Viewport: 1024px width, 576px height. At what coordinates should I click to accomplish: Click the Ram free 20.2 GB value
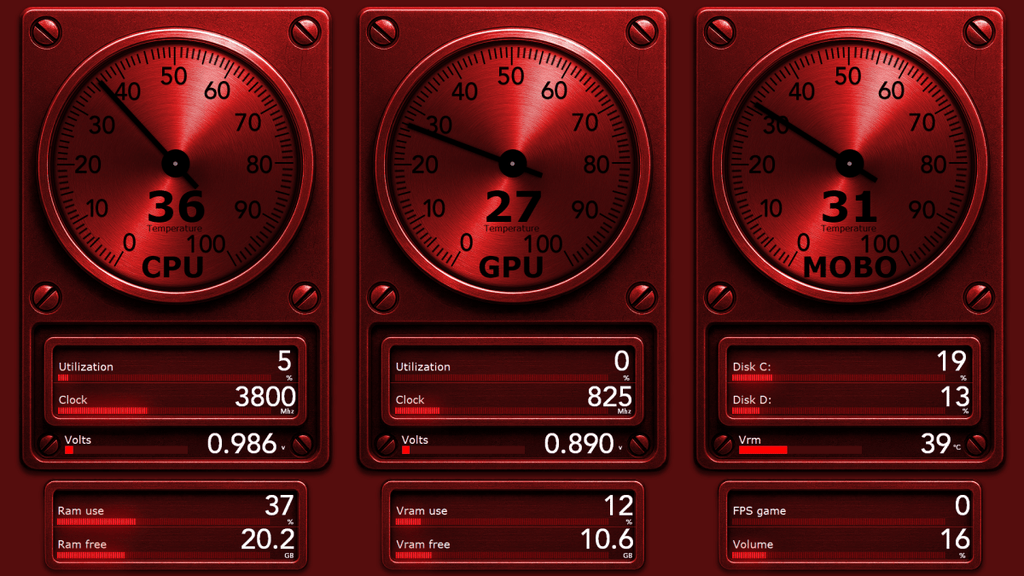click(268, 540)
